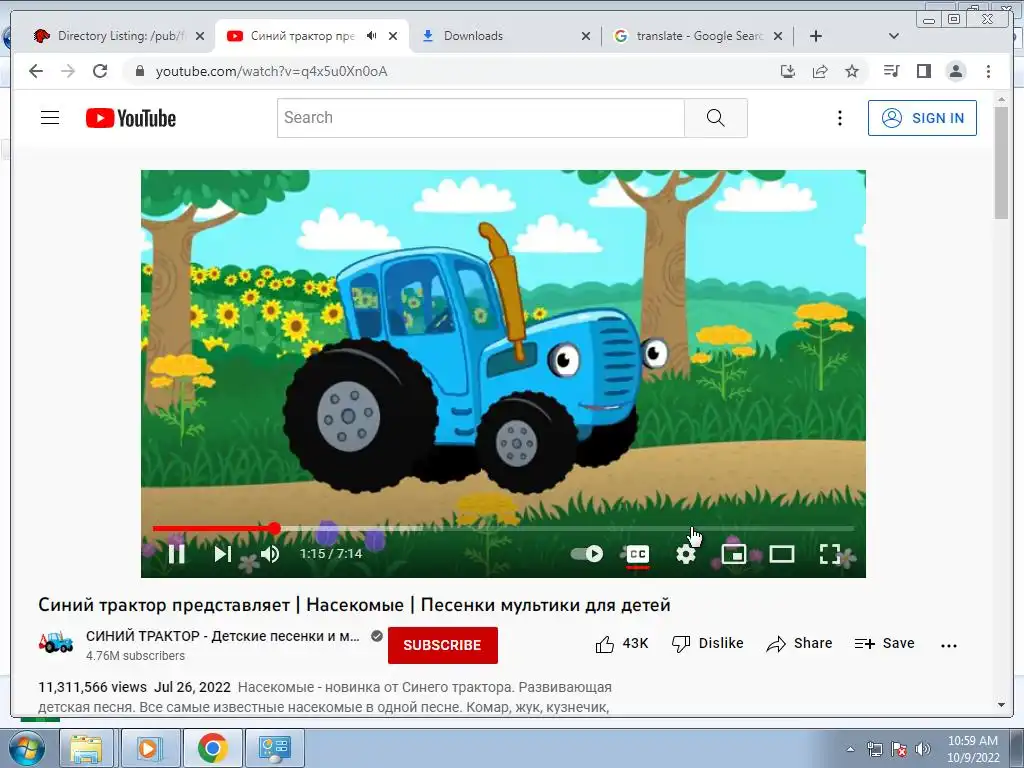Screen dimensions: 1024x768
Task: Pause the video with the pause button
Action: [176, 554]
